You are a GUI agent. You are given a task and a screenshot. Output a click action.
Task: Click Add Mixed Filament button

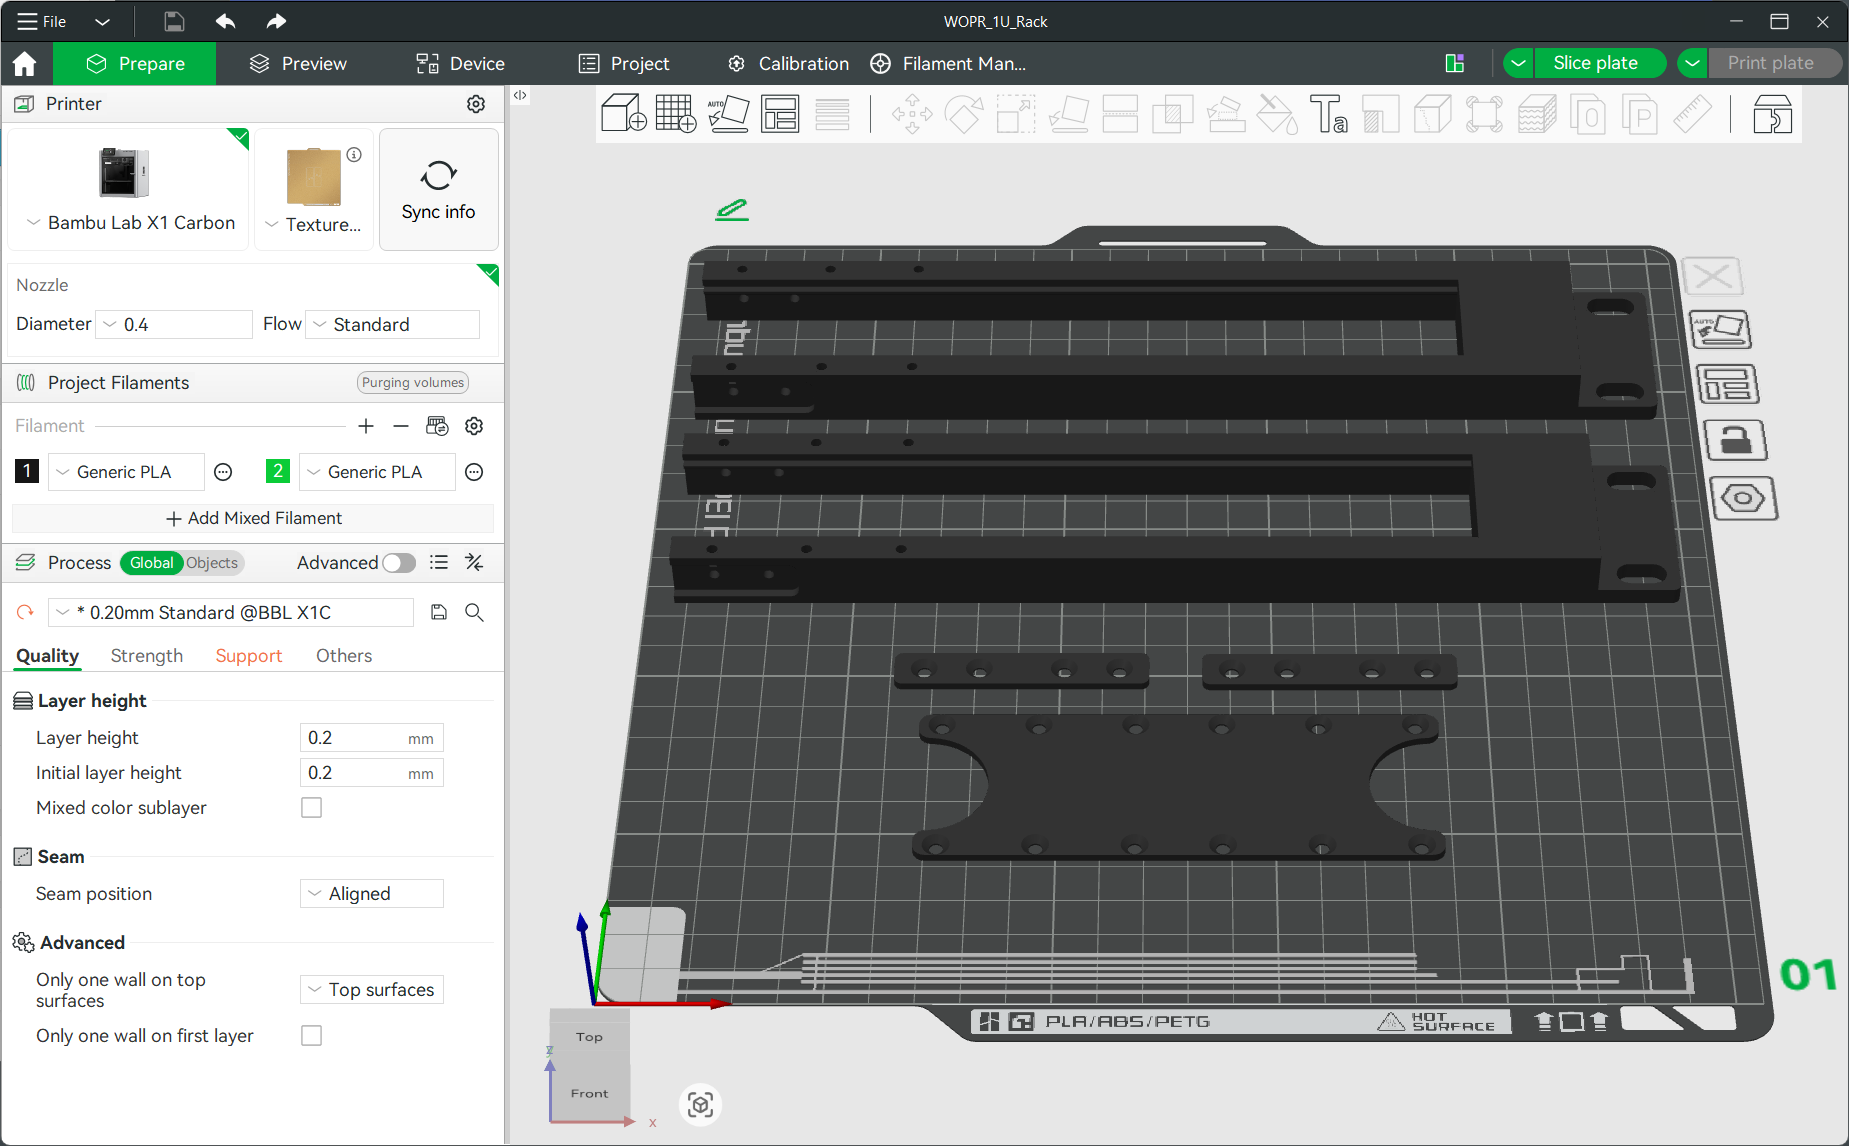pyautogui.click(x=253, y=518)
